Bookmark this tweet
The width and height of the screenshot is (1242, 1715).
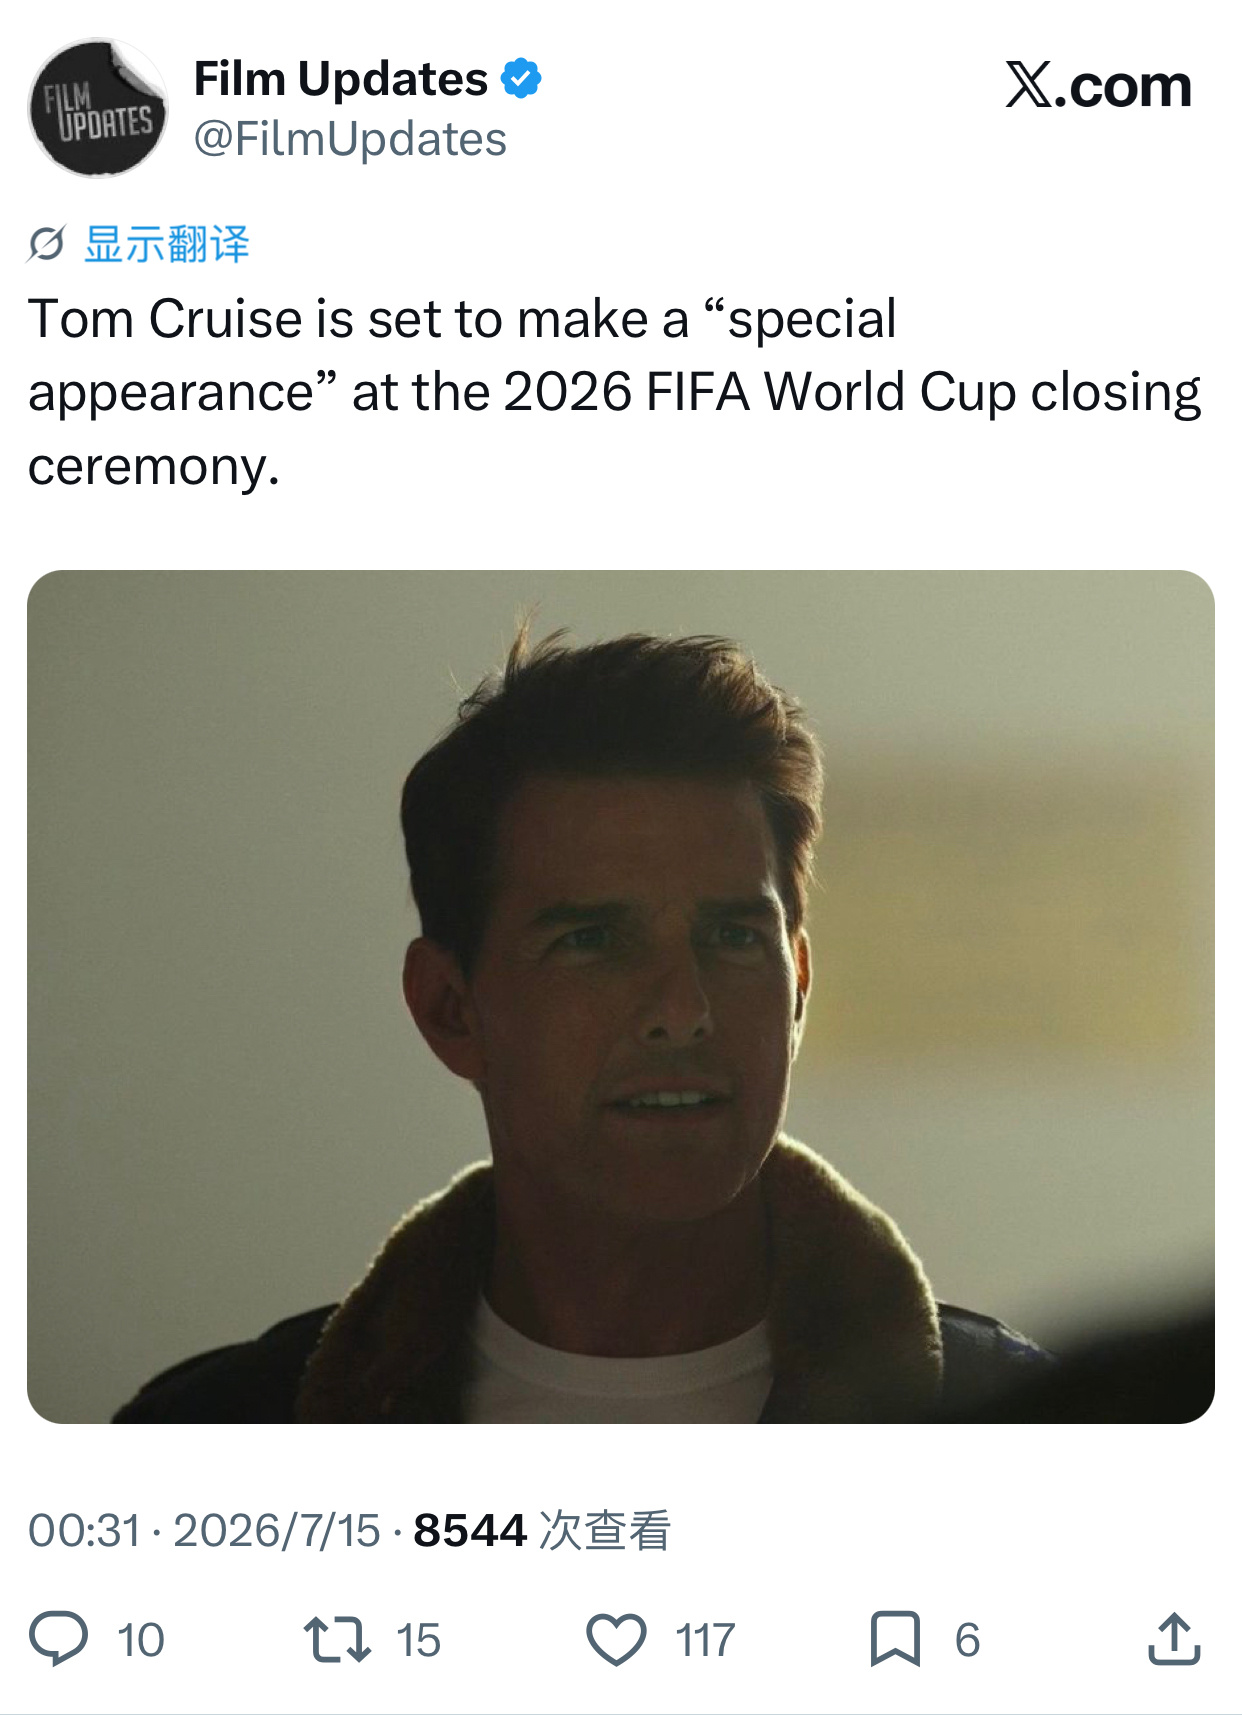(x=895, y=1639)
